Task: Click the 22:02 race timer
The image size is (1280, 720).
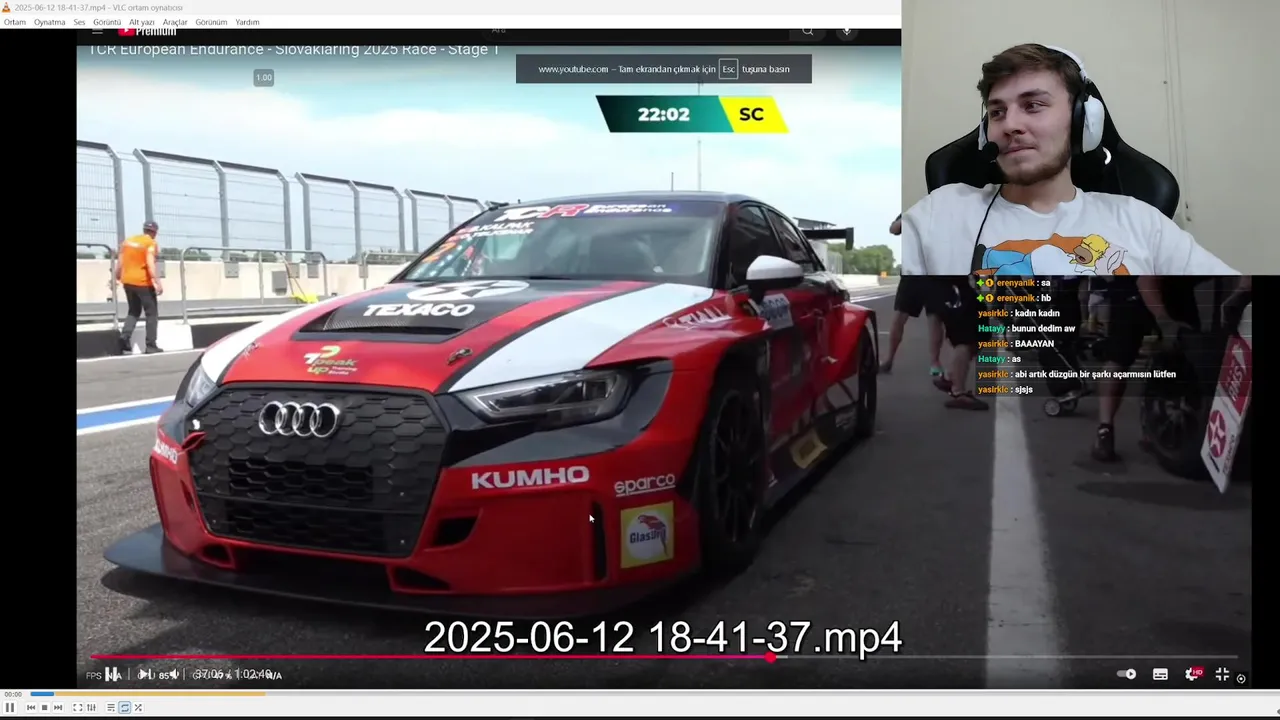Action: (x=664, y=114)
